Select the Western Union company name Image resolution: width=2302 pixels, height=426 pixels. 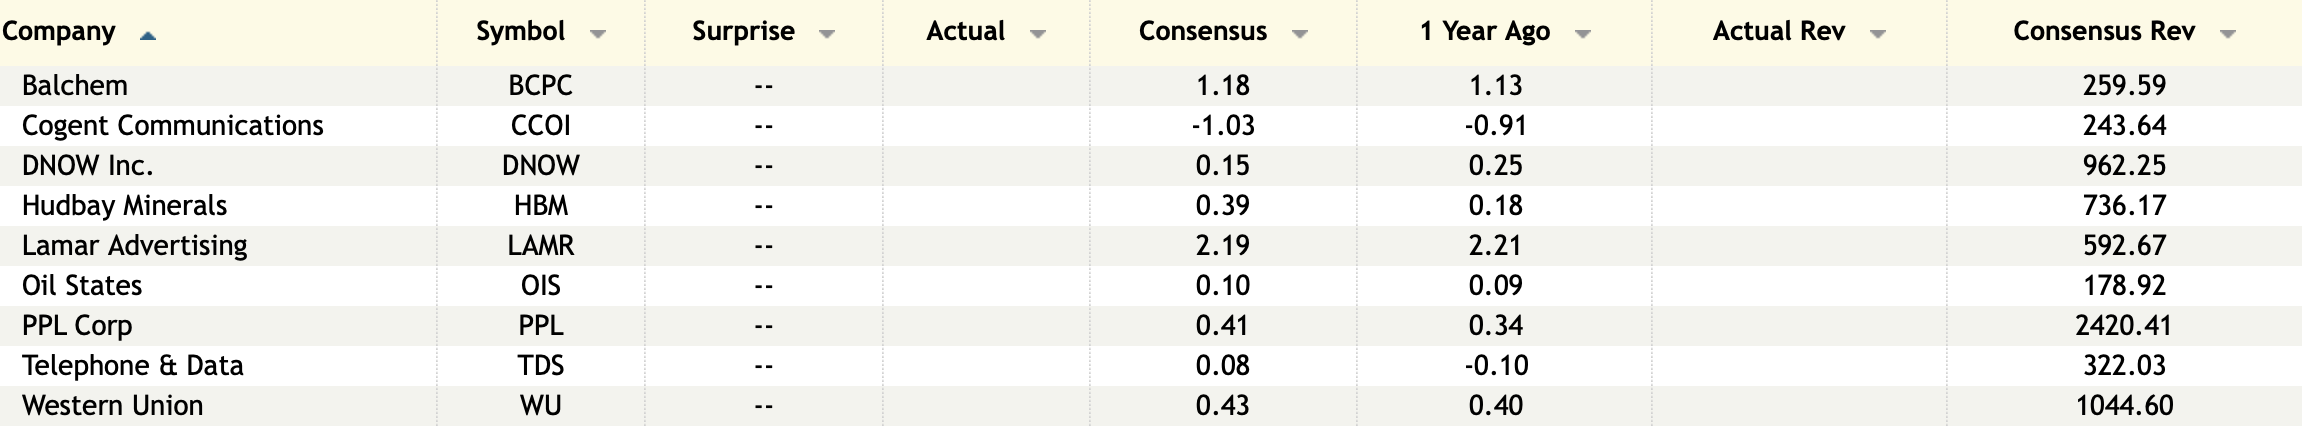[x=112, y=406]
